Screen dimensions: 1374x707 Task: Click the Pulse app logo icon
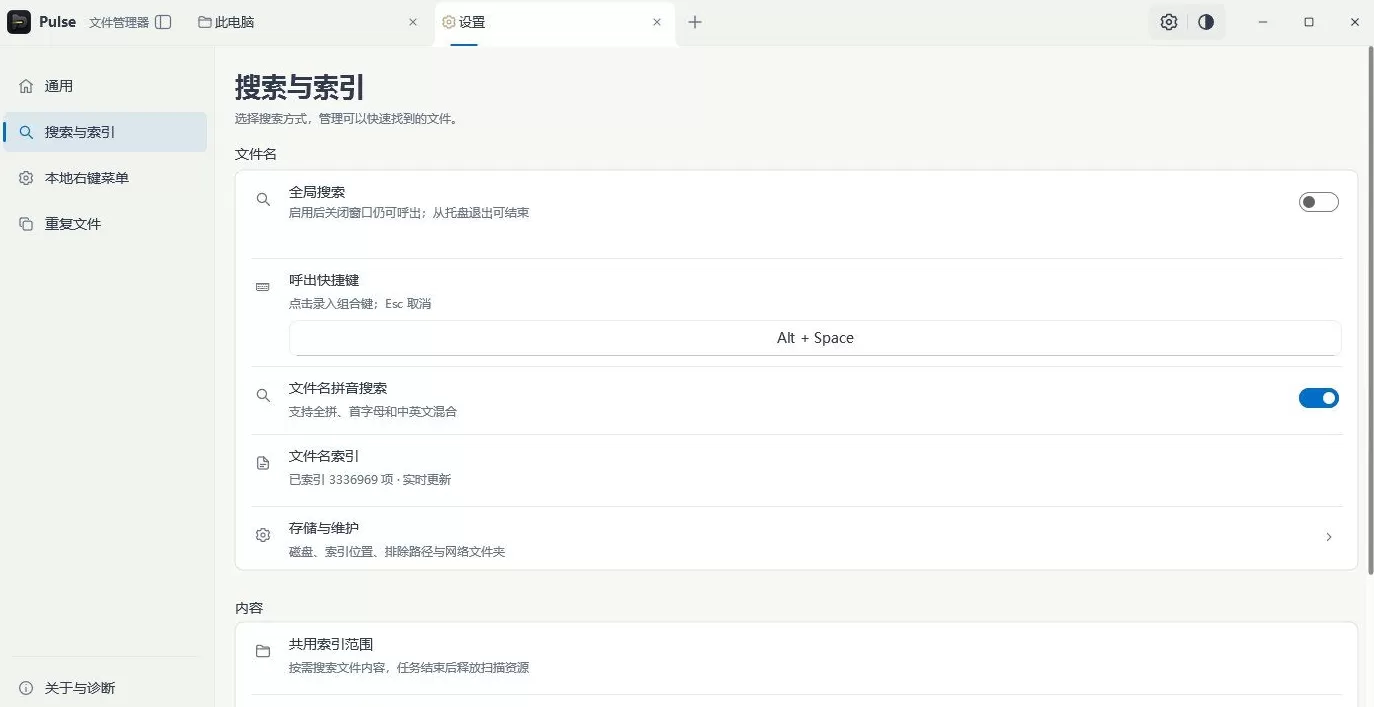[19, 22]
